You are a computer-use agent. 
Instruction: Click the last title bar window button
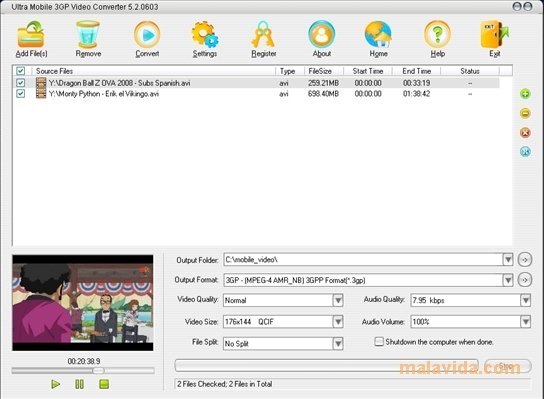(x=527, y=7)
